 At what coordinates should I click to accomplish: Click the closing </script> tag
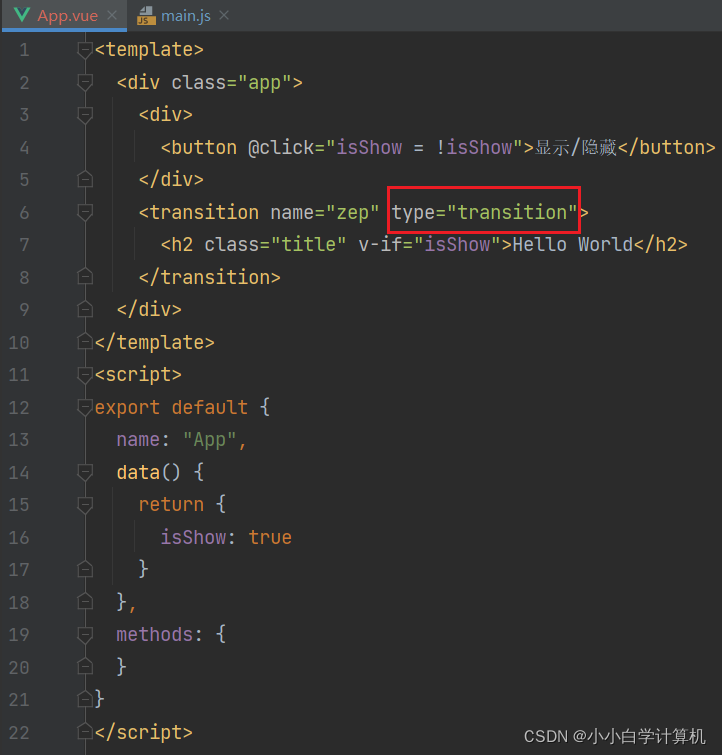144,732
